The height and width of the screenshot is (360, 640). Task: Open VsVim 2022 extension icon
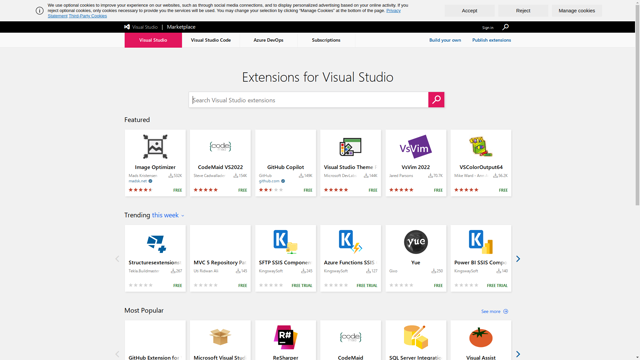coord(416,147)
